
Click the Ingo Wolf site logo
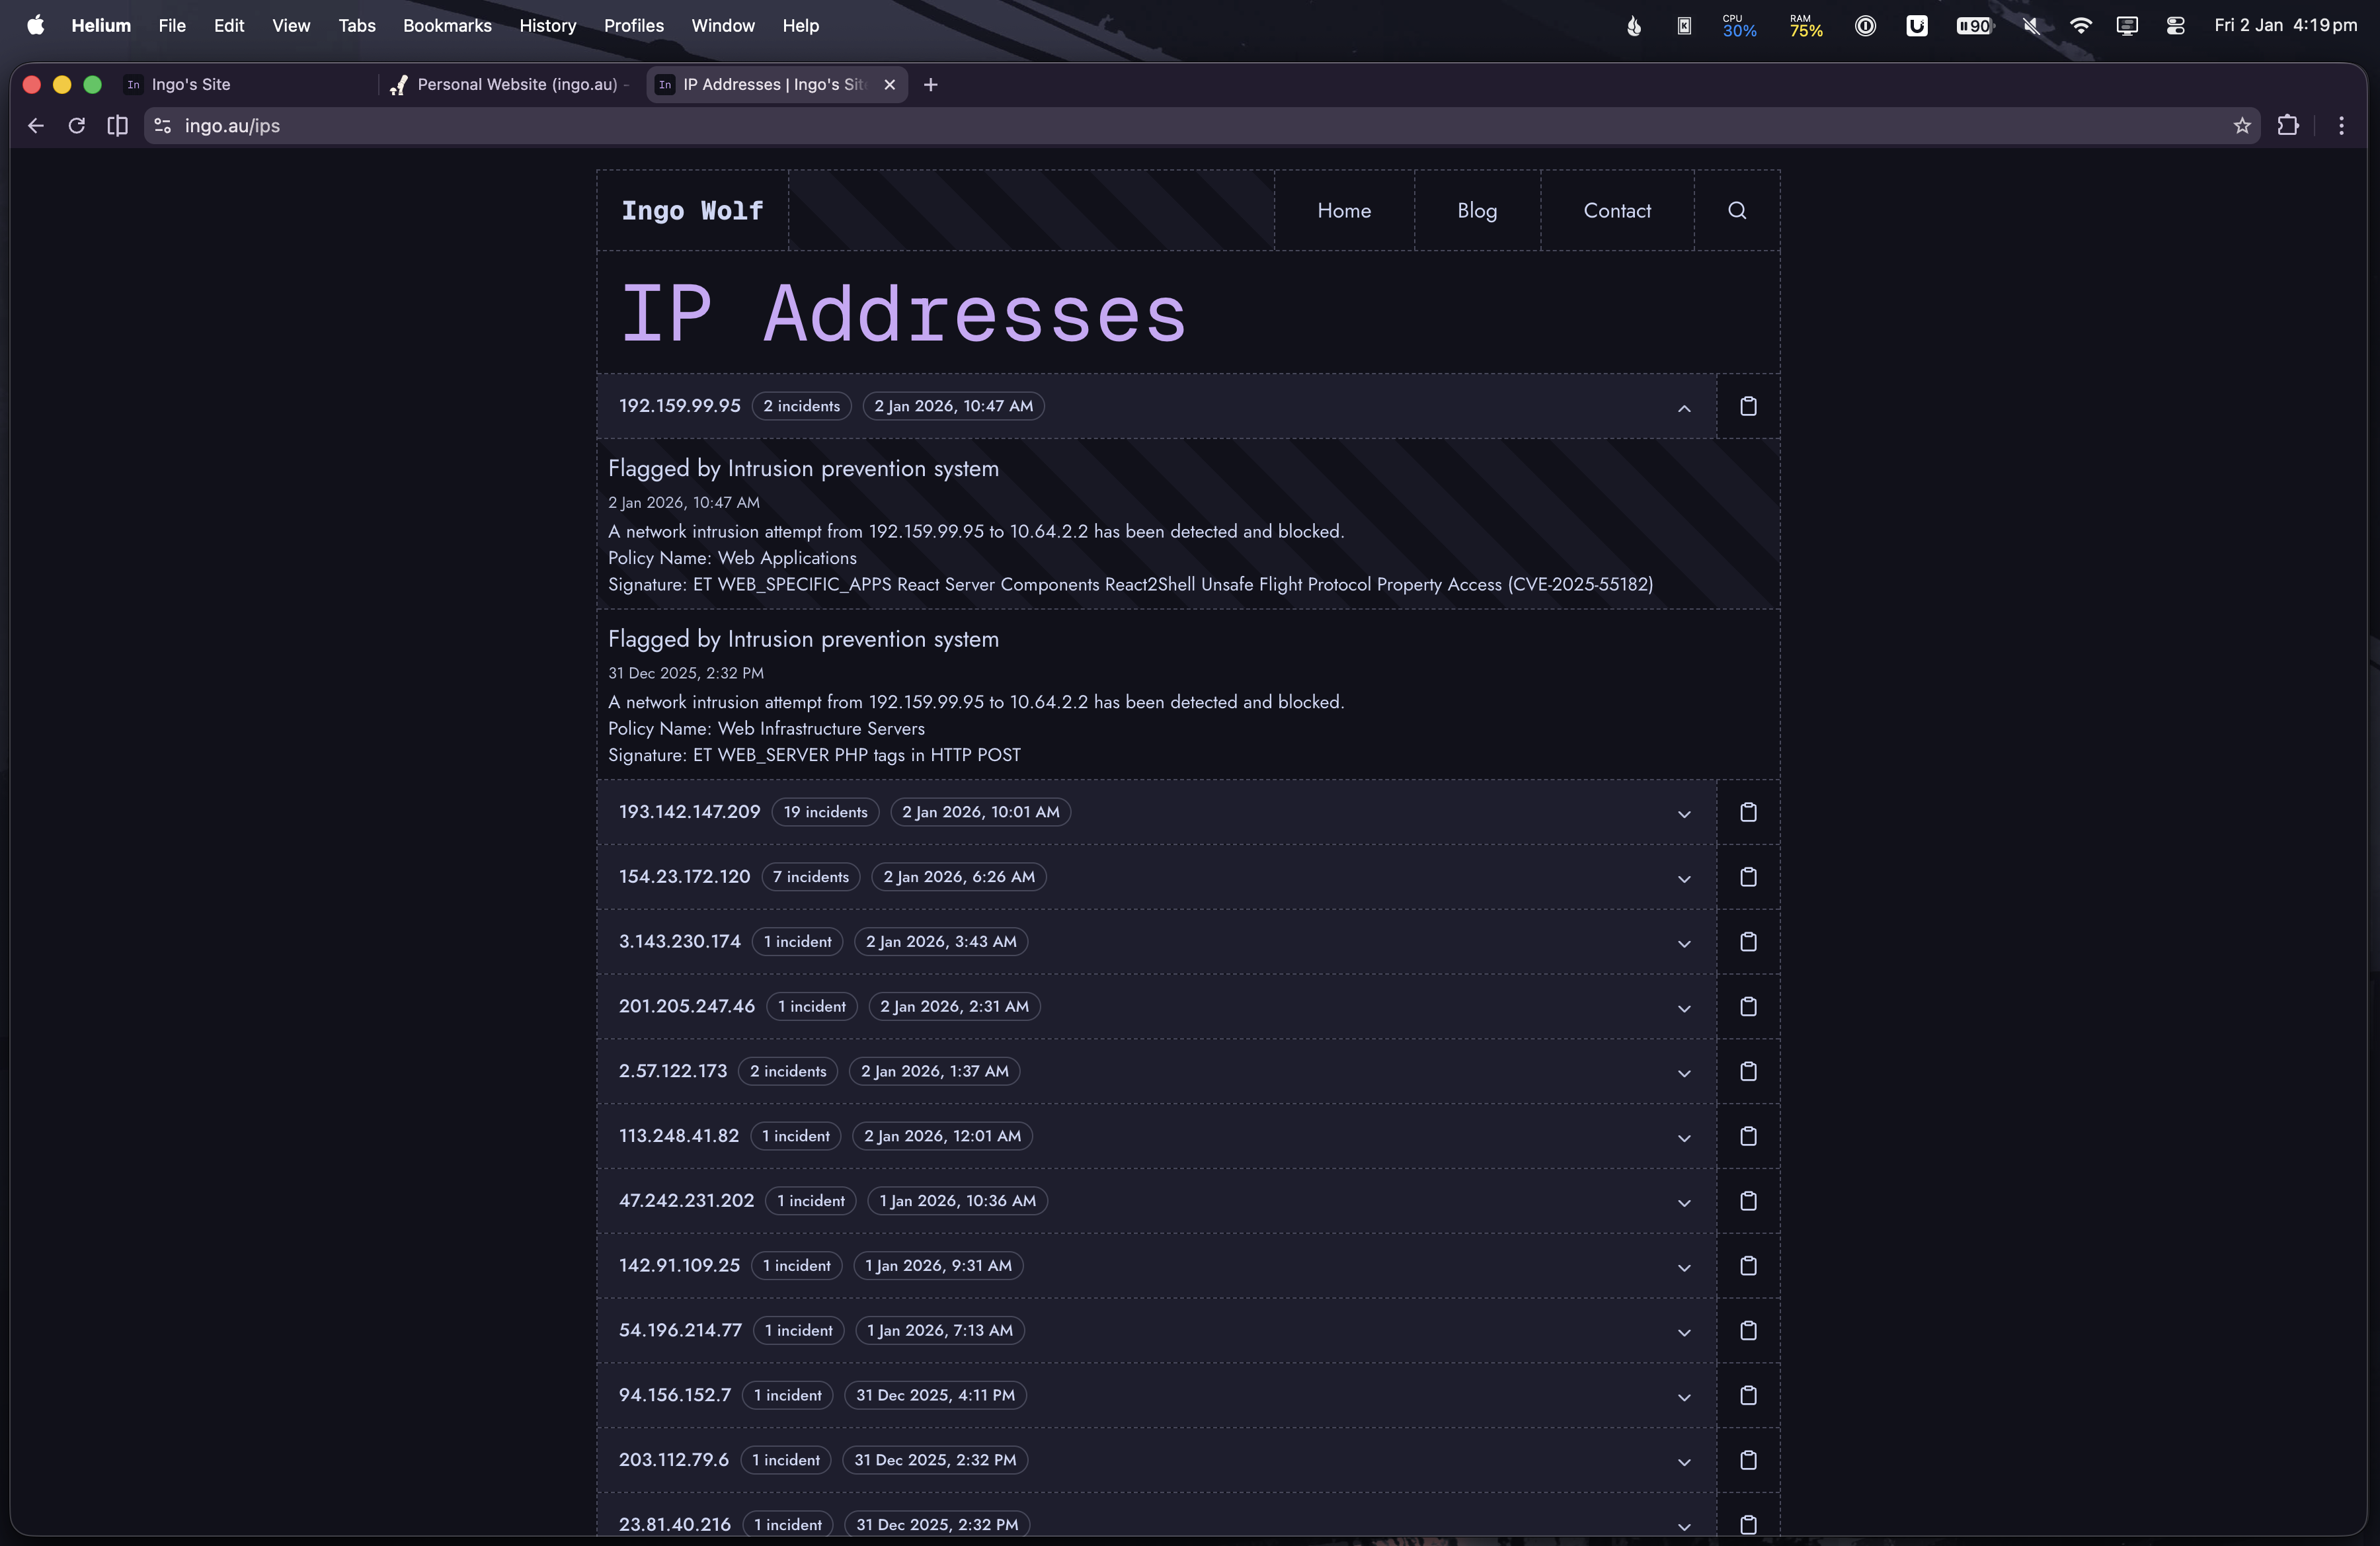tap(692, 211)
